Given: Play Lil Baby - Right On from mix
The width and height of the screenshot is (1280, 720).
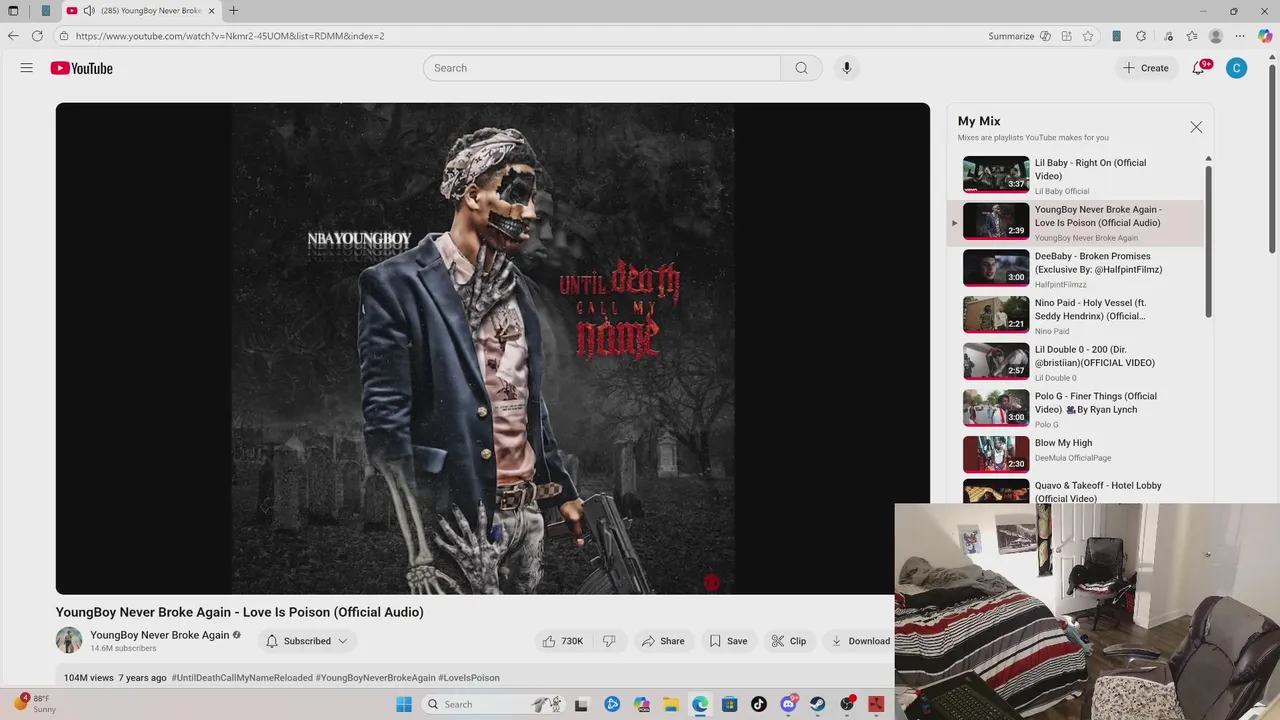Looking at the screenshot, I should point(1076,174).
